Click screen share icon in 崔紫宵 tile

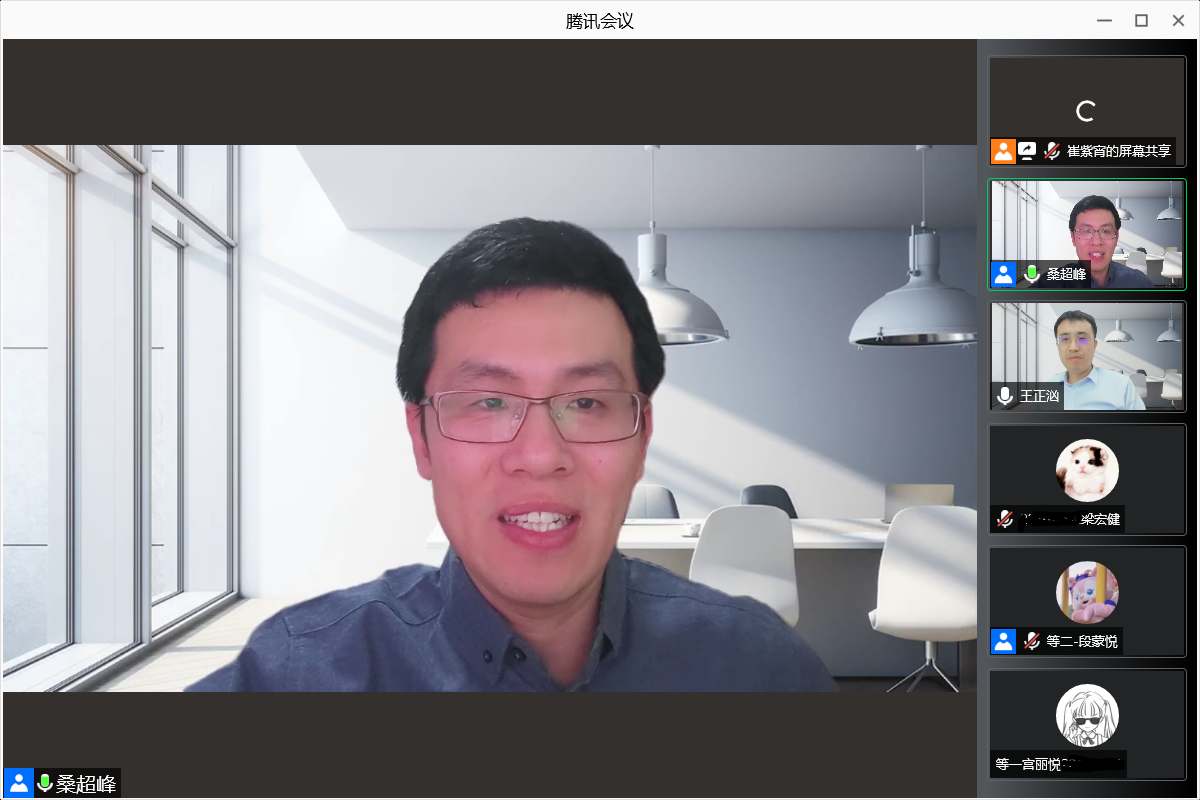tap(1027, 151)
